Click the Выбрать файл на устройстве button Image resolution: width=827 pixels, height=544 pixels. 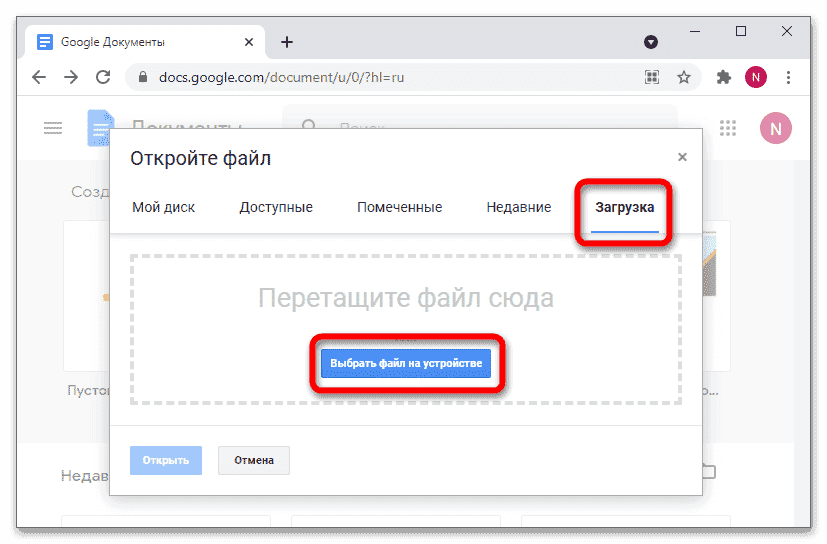click(x=406, y=363)
